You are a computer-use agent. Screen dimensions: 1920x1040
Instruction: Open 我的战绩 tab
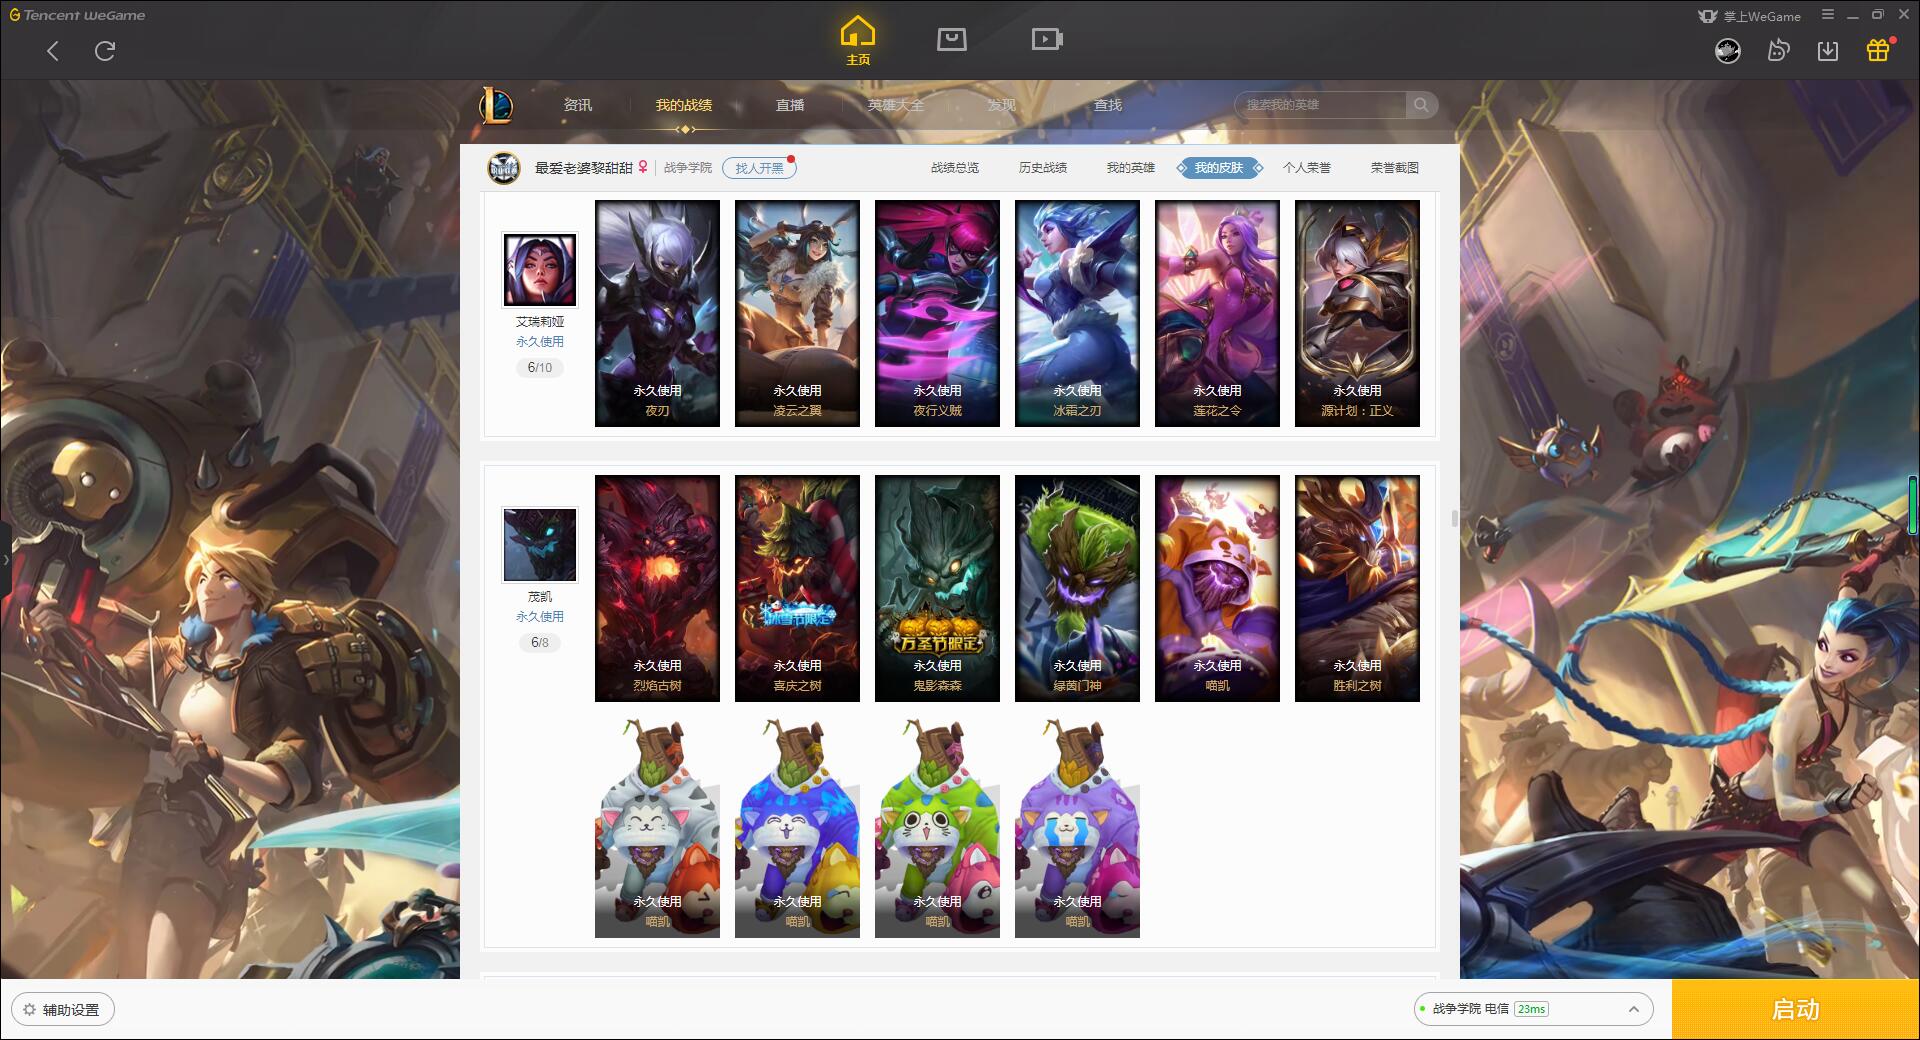(x=684, y=105)
